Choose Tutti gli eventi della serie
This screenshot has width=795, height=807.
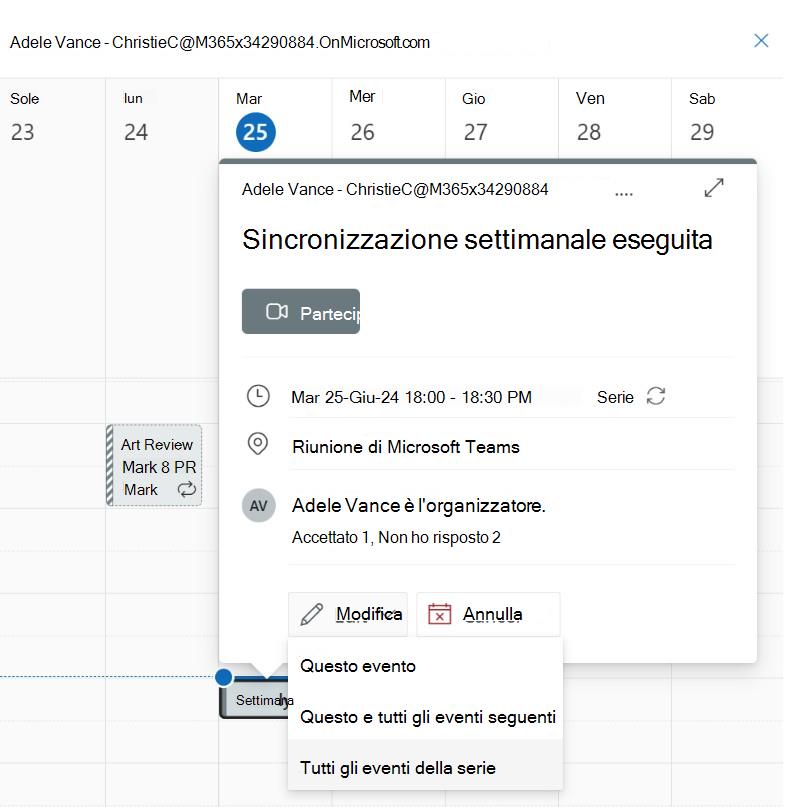tap(425, 767)
